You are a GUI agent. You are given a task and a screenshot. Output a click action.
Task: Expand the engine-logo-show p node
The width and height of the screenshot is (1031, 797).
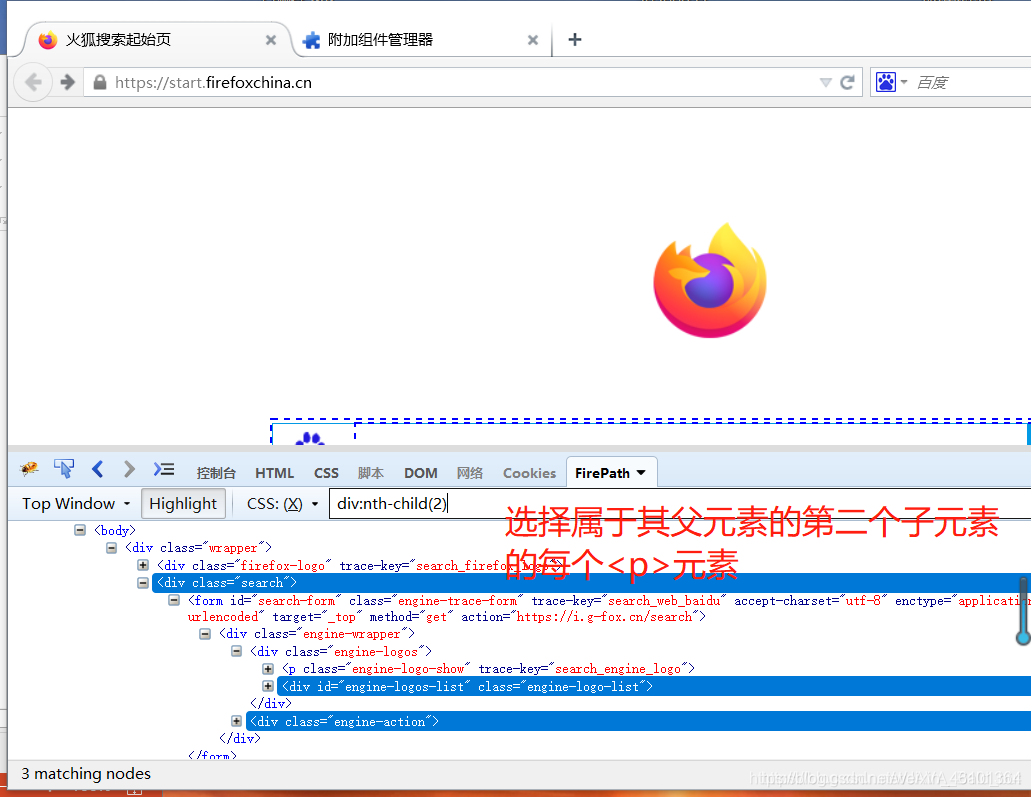(268, 669)
